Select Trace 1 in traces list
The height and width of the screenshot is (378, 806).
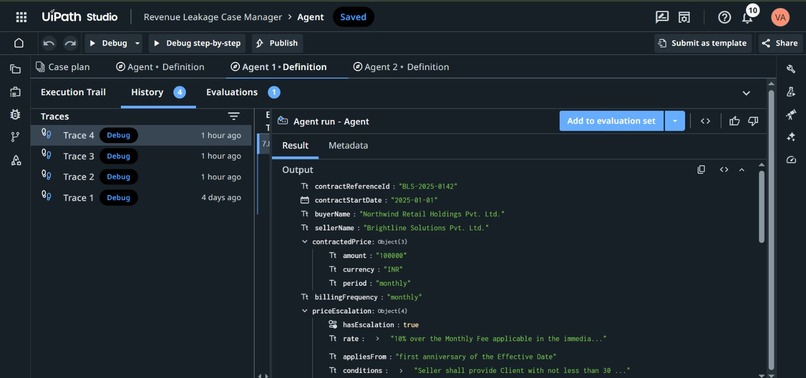coord(141,197)
